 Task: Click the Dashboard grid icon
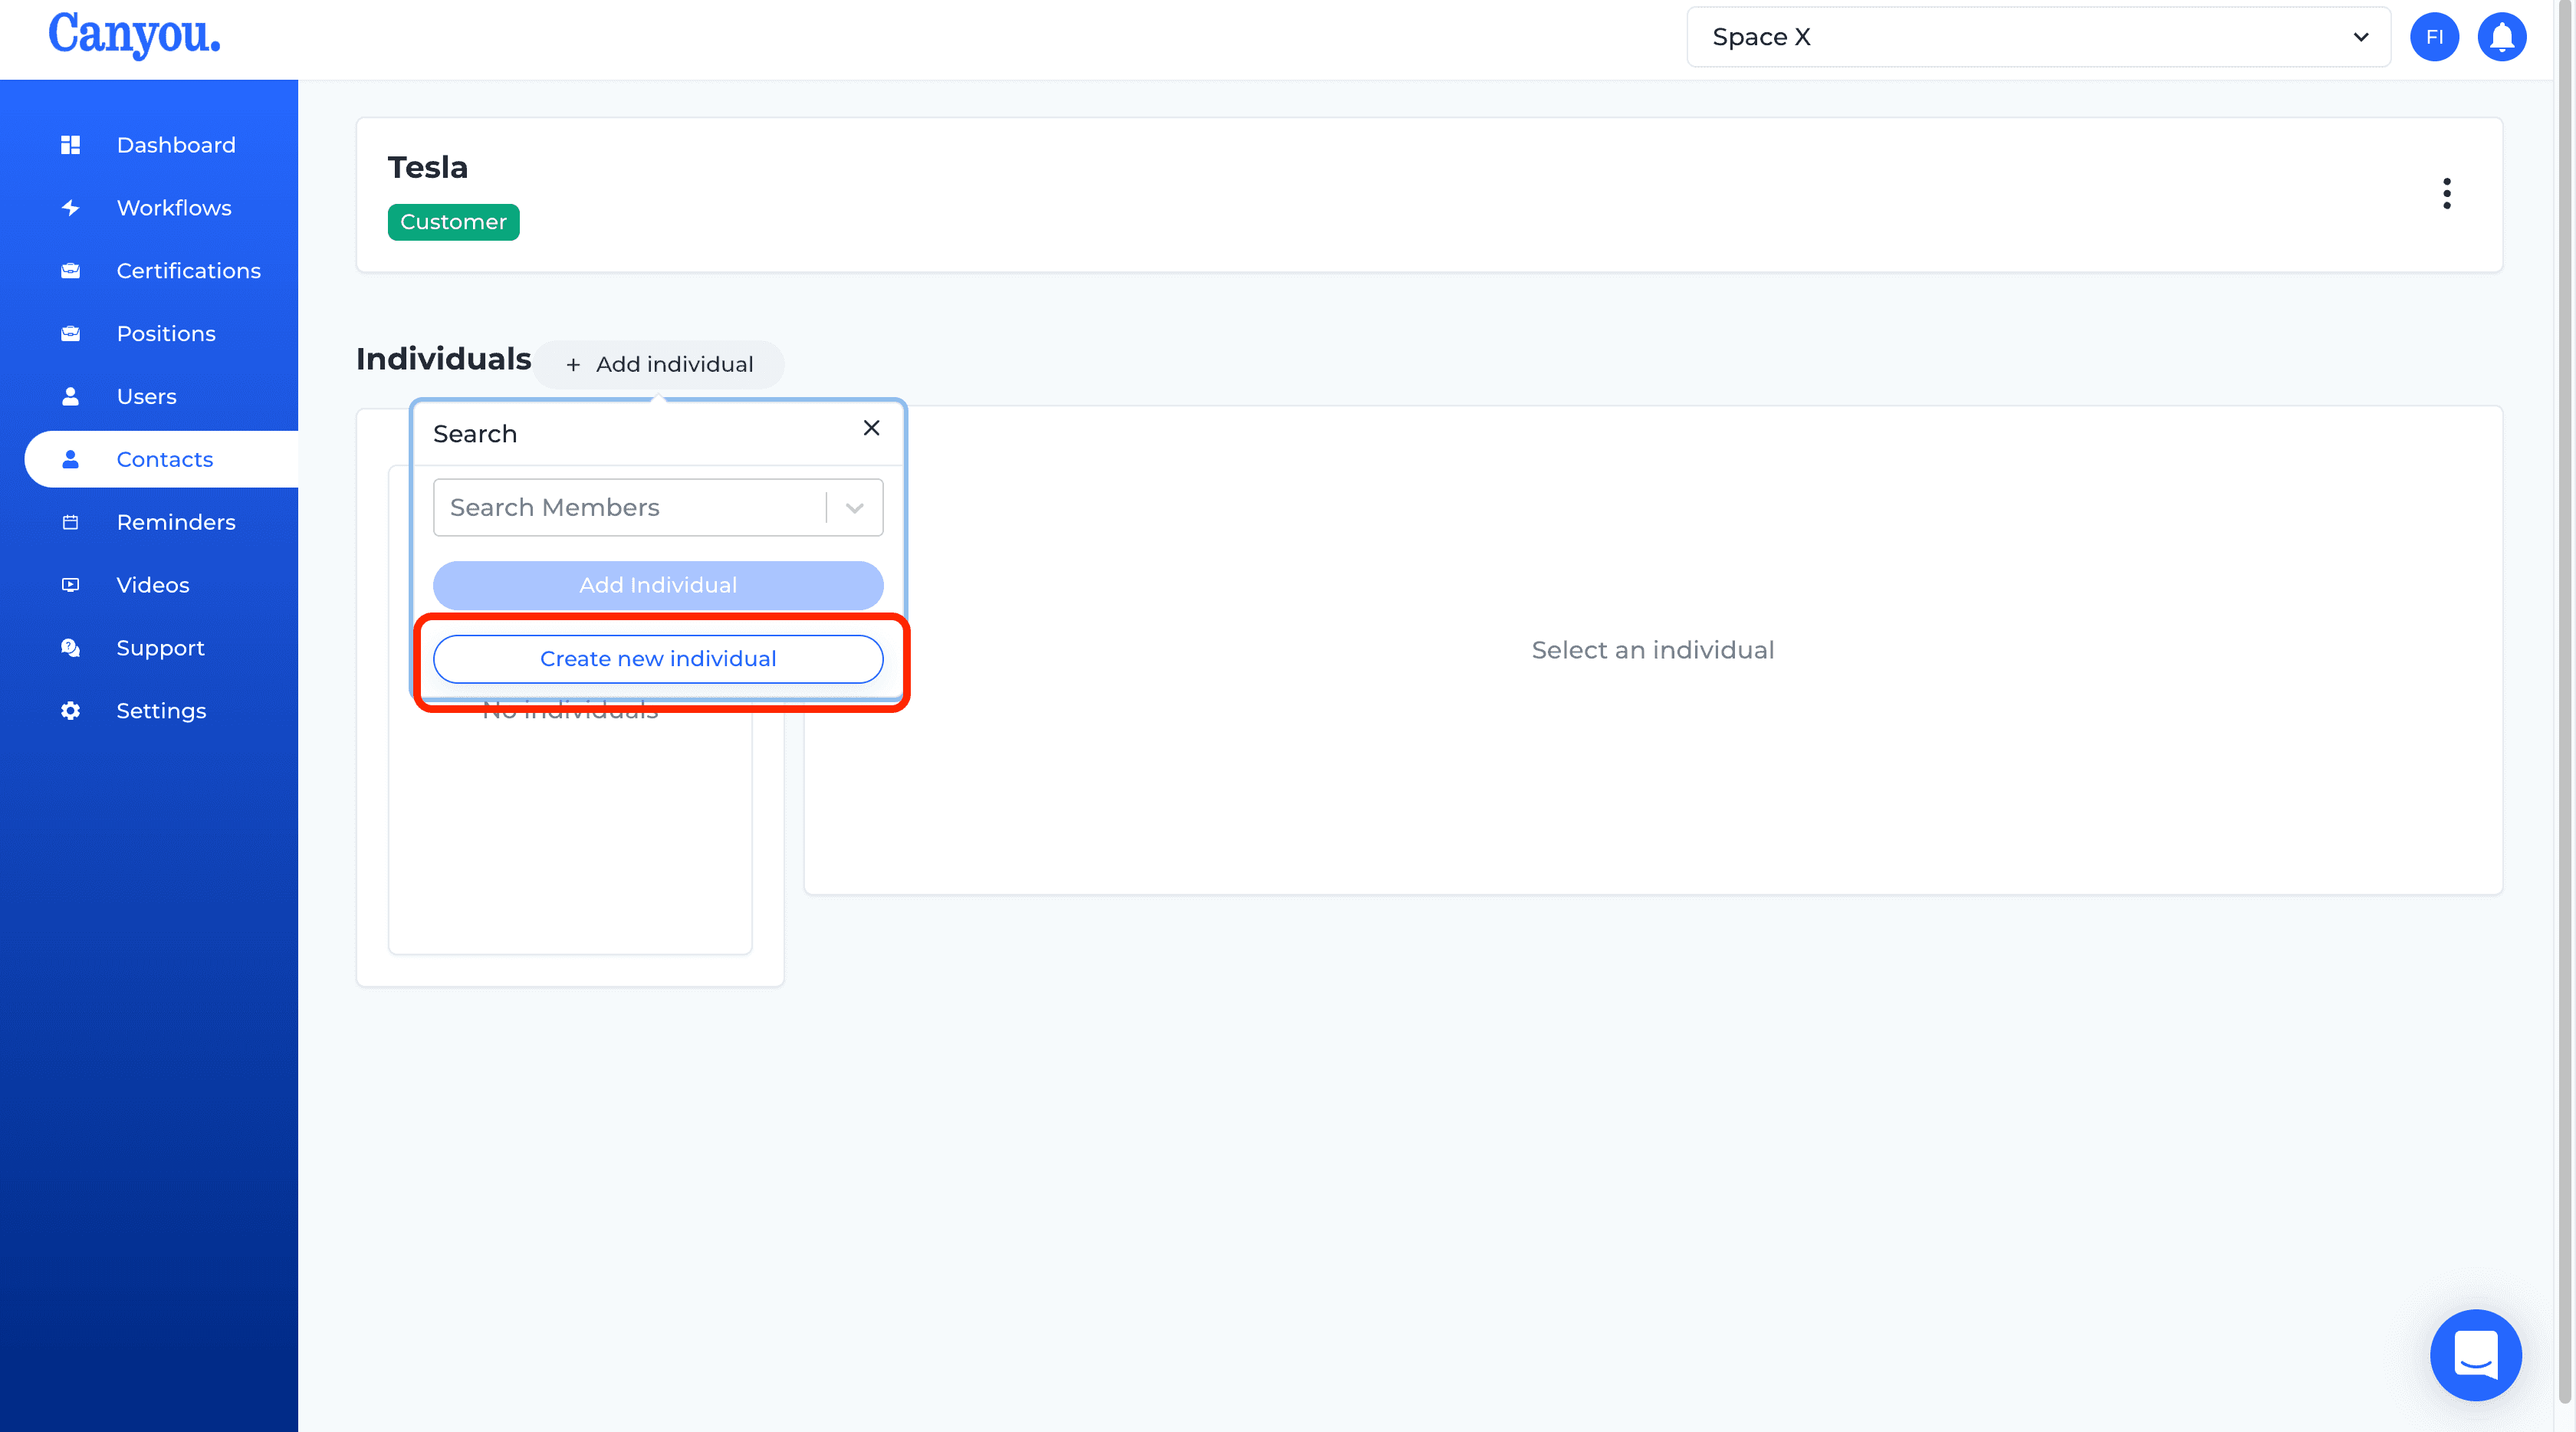pyautogui.click(x=70, y=145)
